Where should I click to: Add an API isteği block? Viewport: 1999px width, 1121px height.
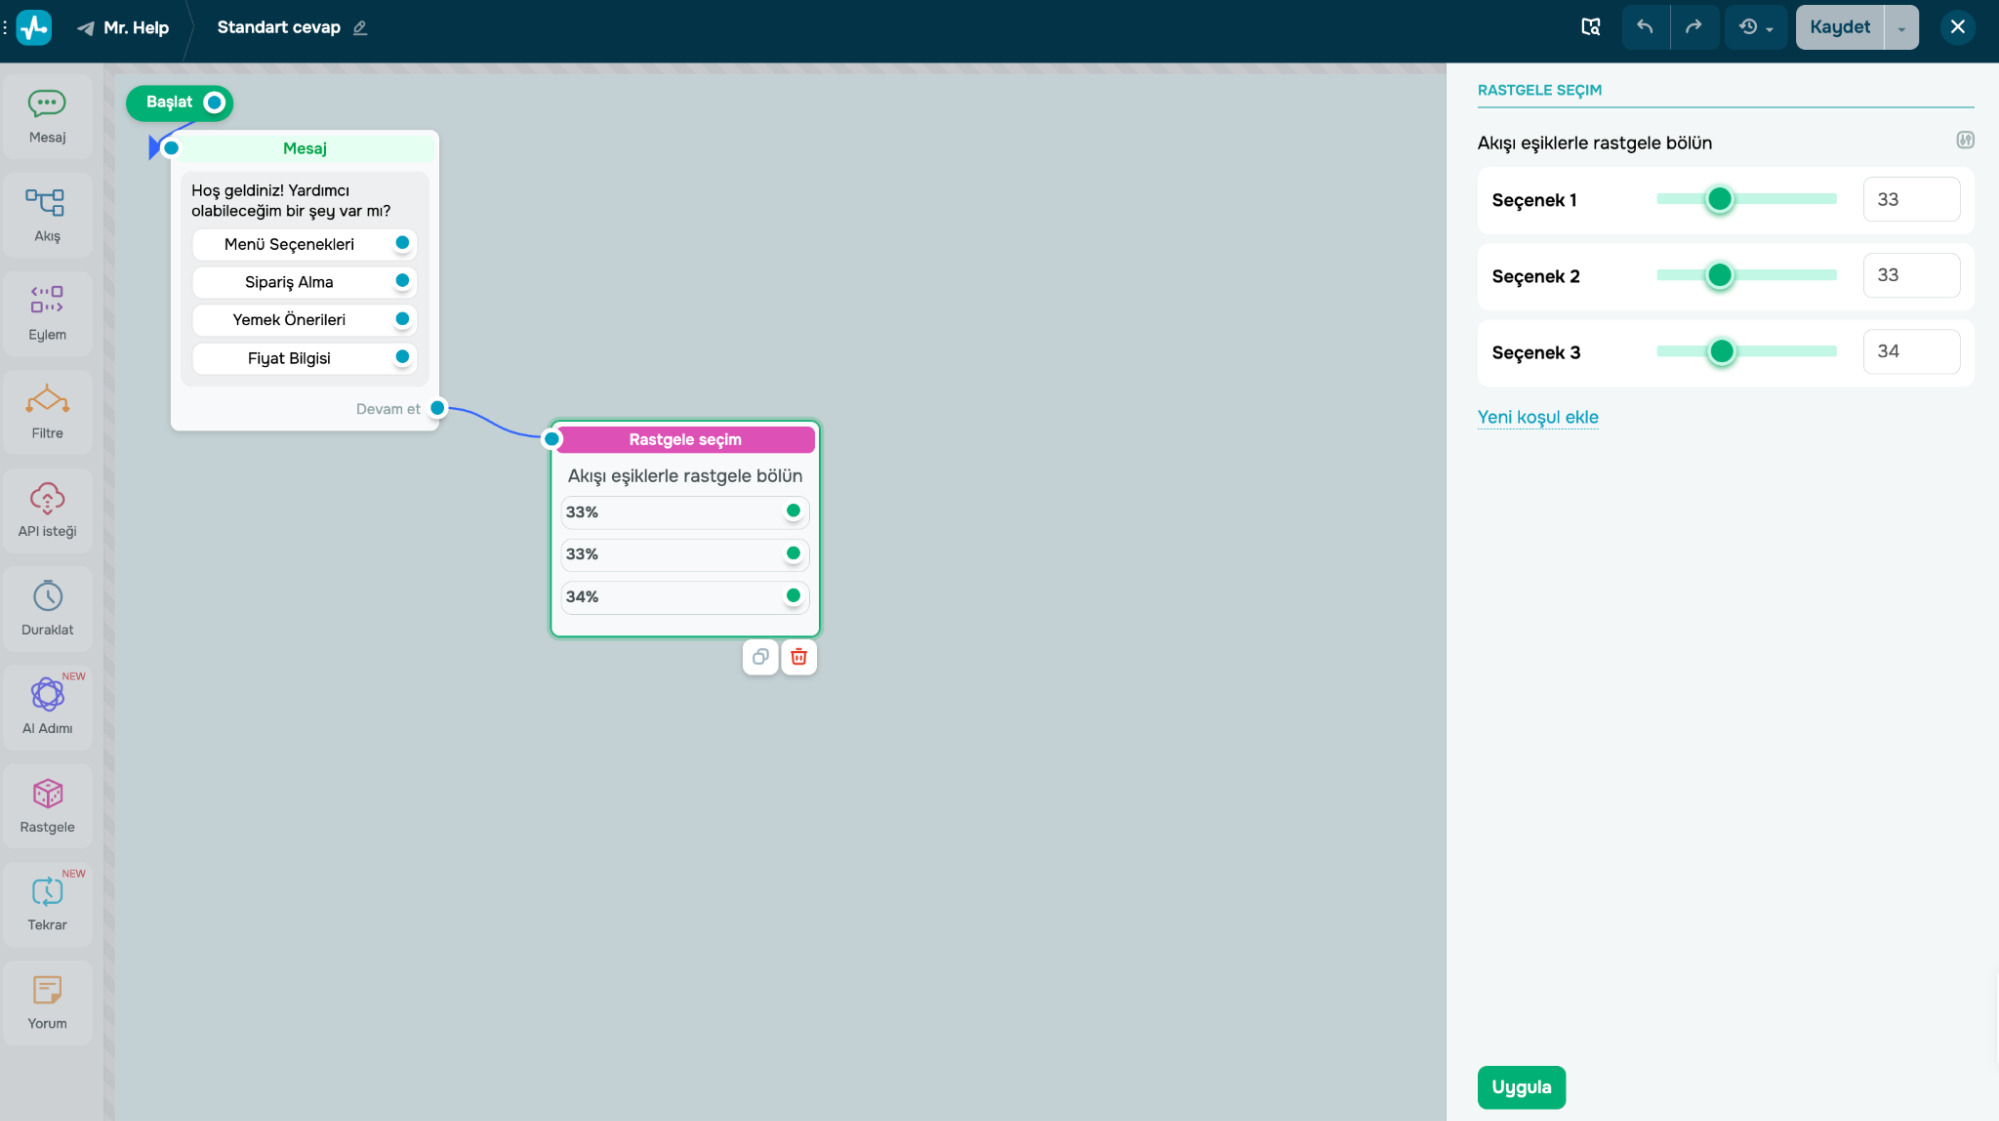point(47,510)
